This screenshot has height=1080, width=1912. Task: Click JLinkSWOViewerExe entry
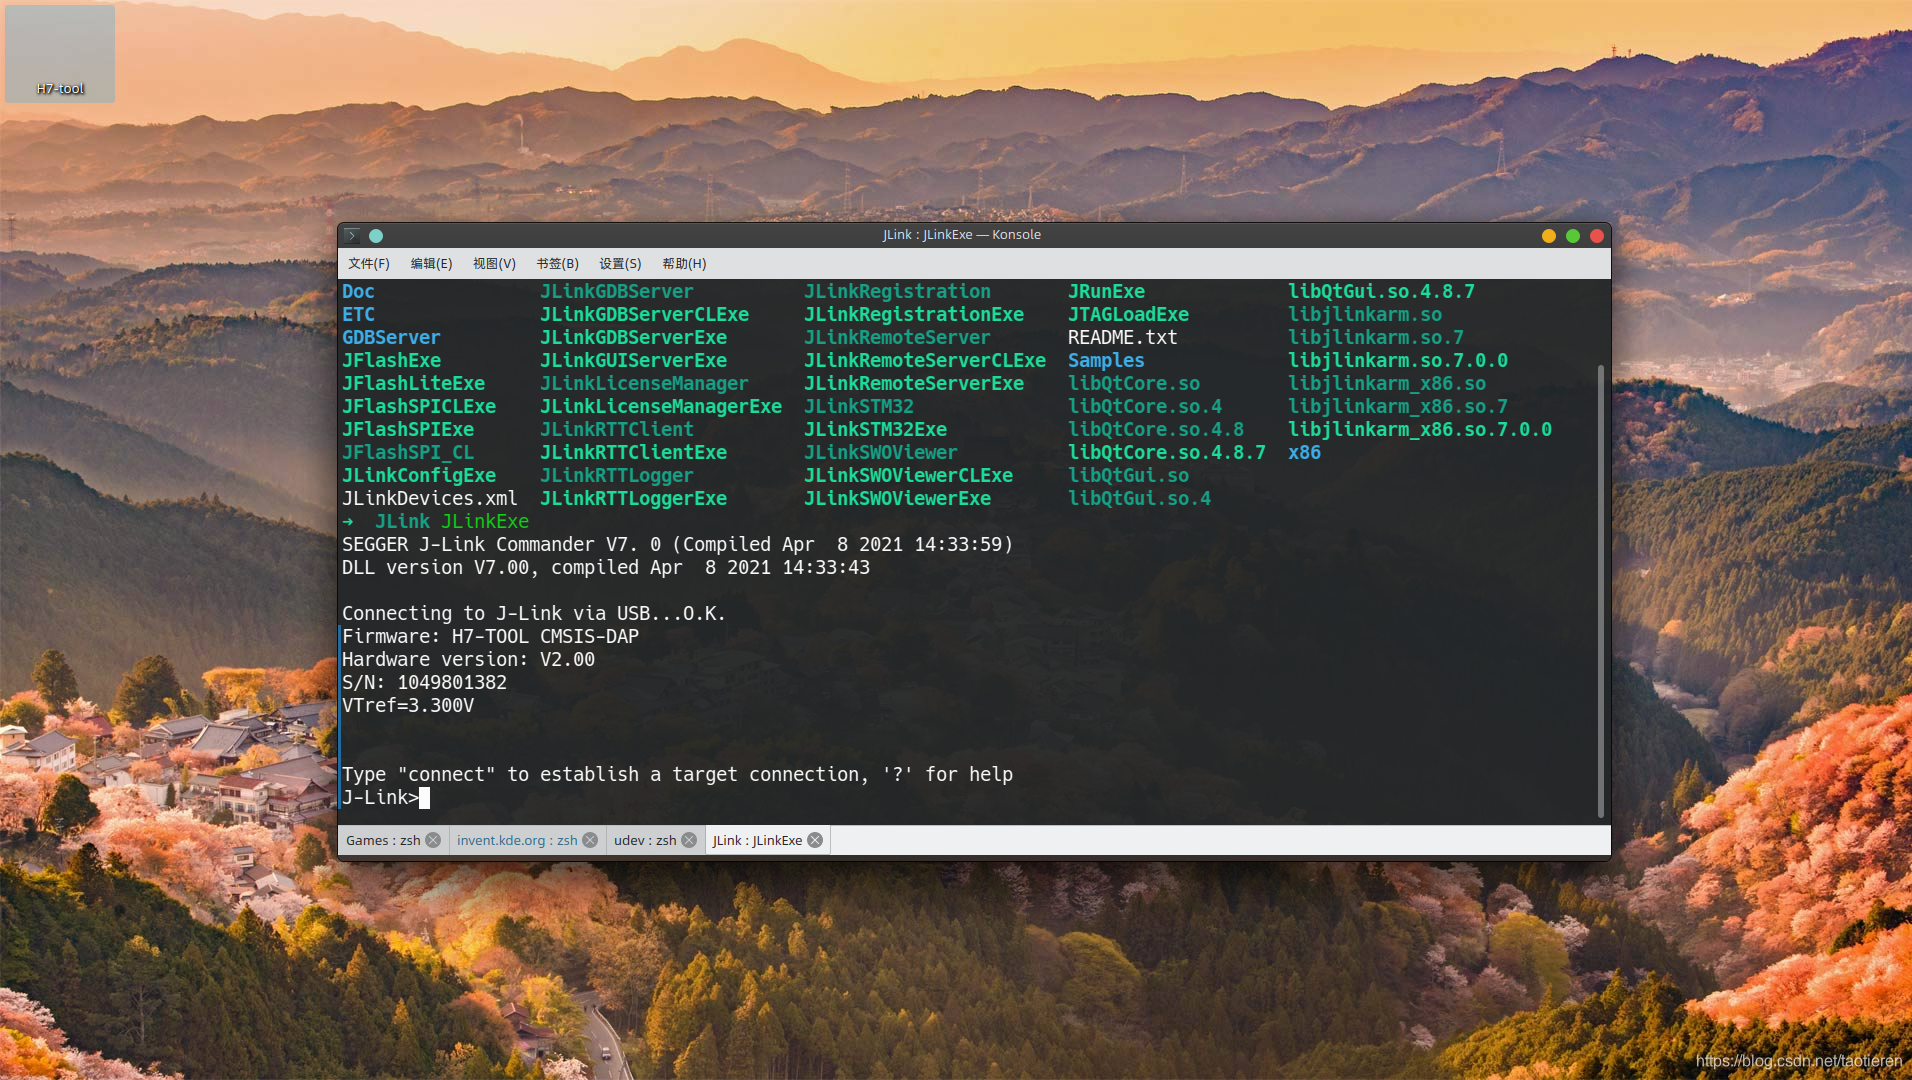[897, 499]
